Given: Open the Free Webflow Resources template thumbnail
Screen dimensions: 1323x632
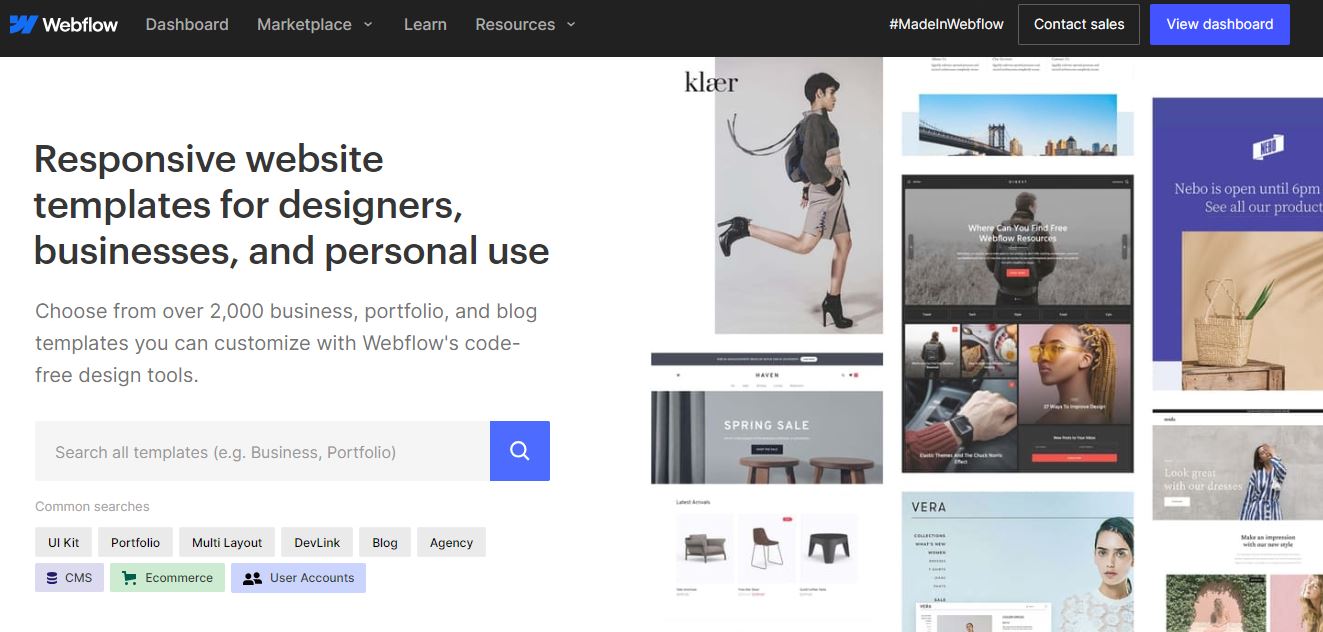Looking at the screenshot, I should 1018,323.
